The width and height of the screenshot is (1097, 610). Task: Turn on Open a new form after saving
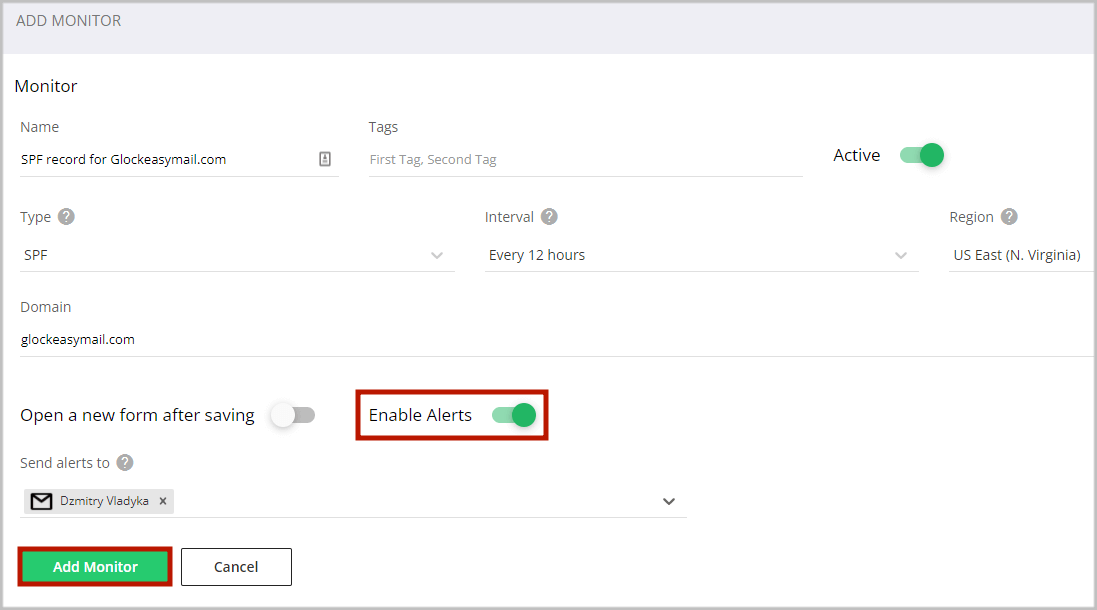click(293, 415)
